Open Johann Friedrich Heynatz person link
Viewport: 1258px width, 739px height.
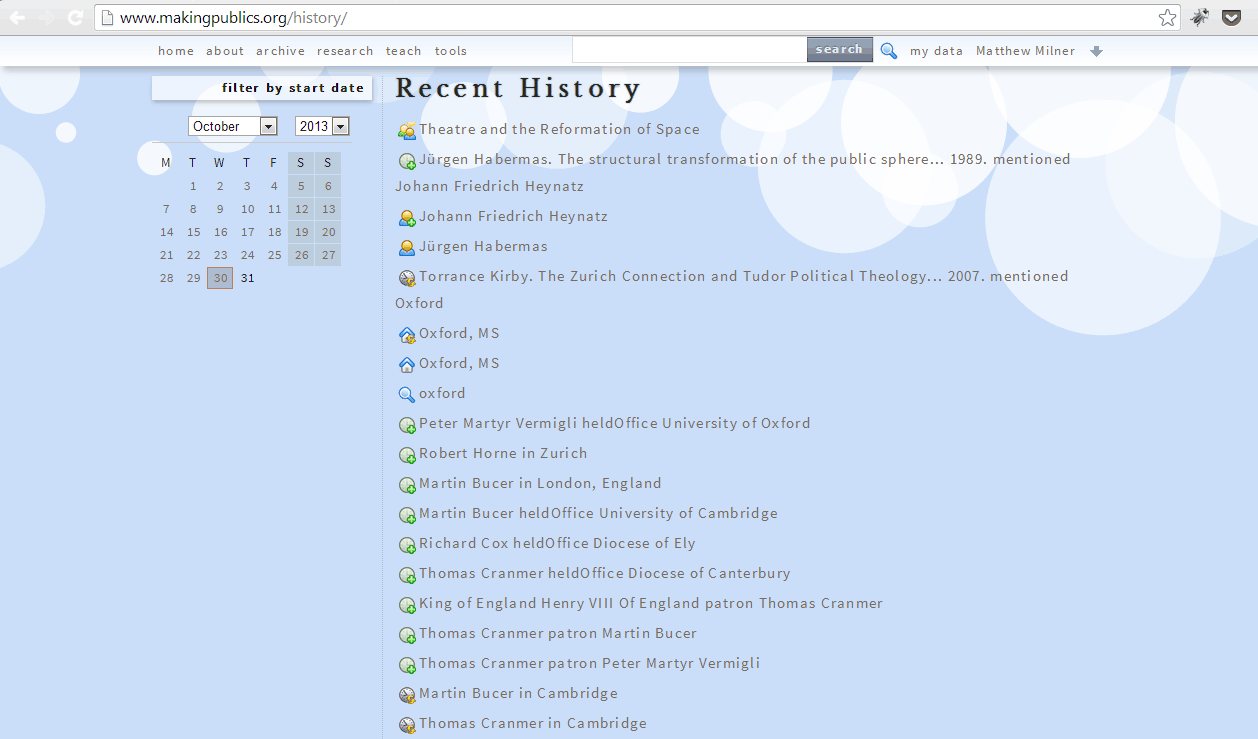(513, 216)
